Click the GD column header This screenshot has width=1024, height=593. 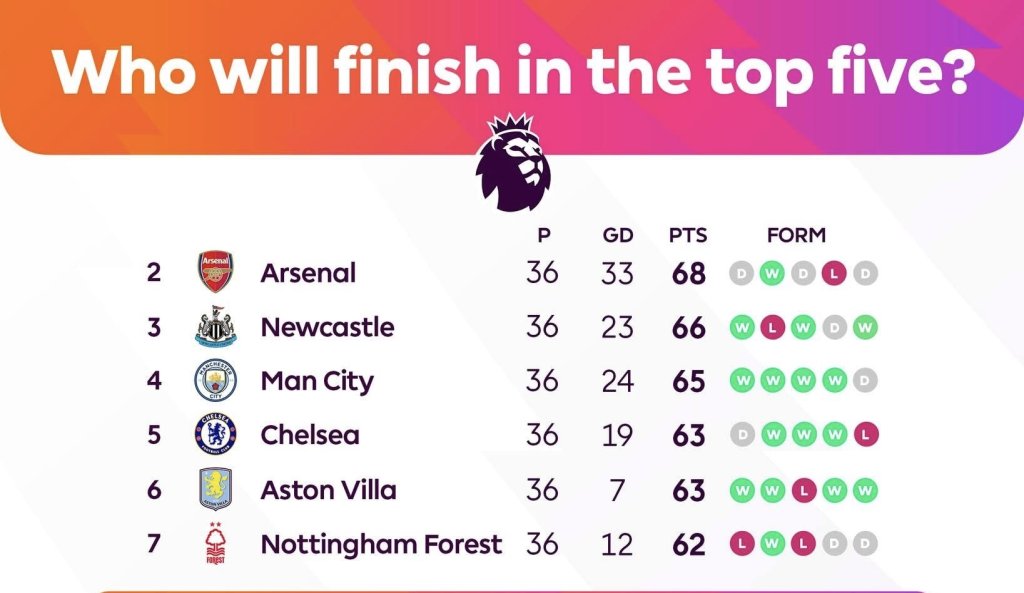[618, 235]
